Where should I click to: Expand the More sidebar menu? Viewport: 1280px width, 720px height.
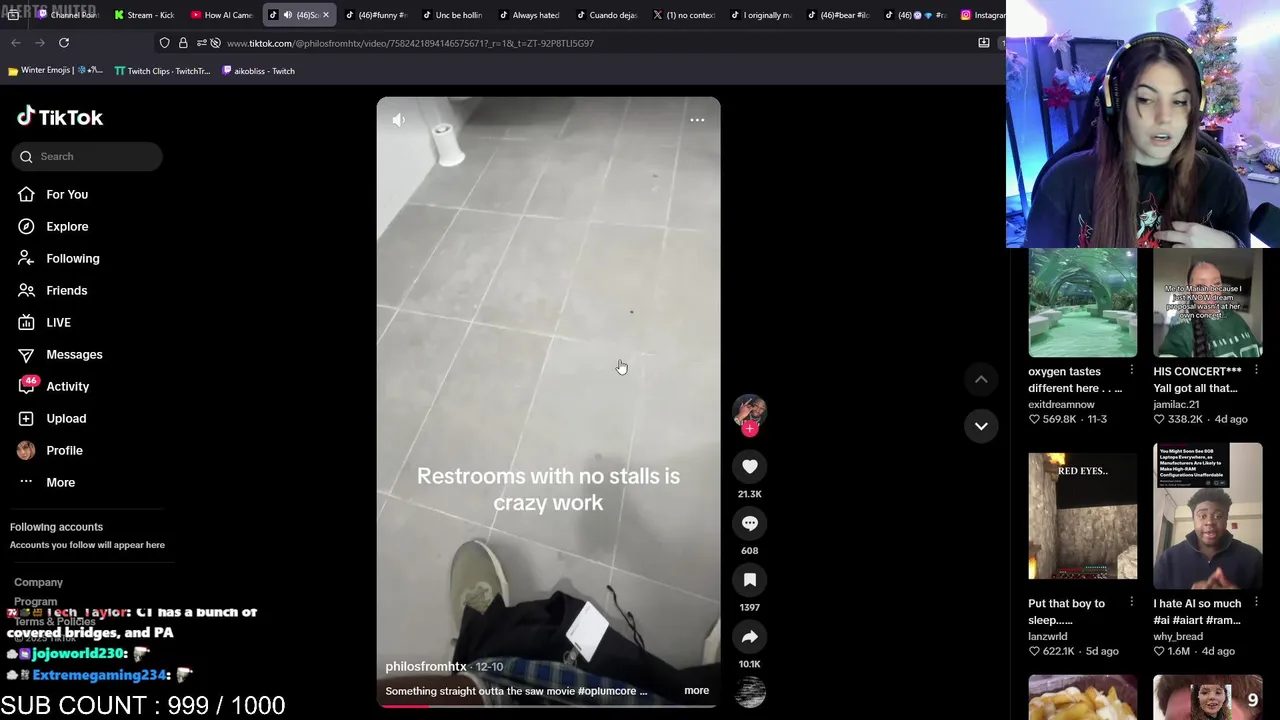click(60, 482)
